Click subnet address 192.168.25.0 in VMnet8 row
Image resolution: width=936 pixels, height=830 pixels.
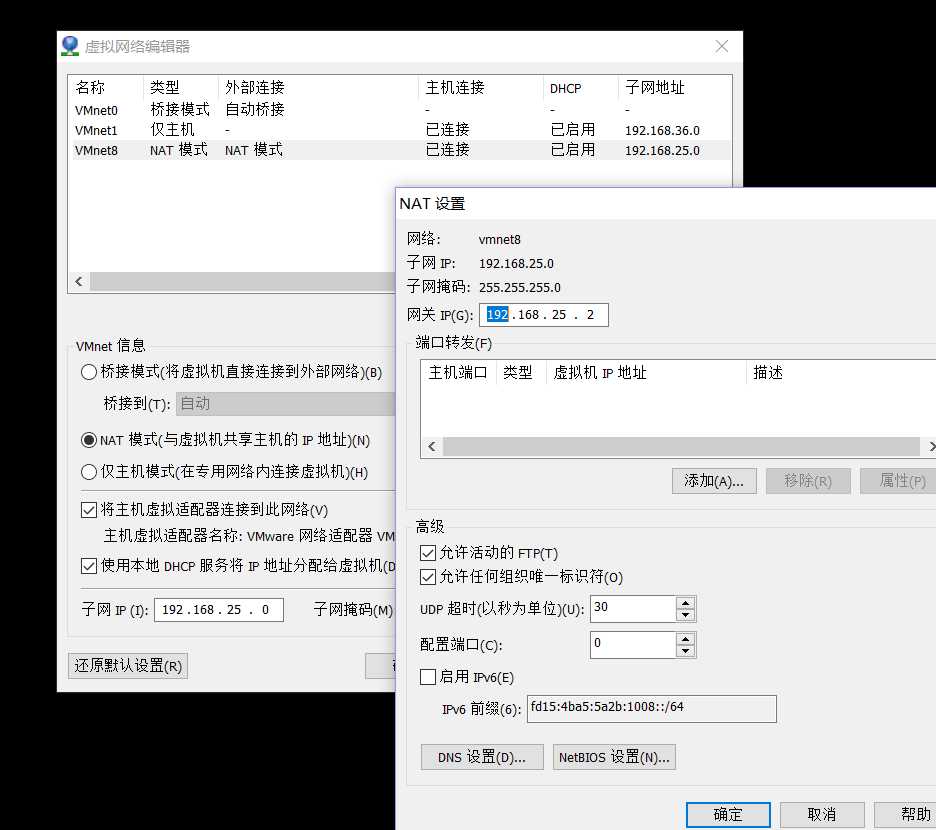click(662, 150)
